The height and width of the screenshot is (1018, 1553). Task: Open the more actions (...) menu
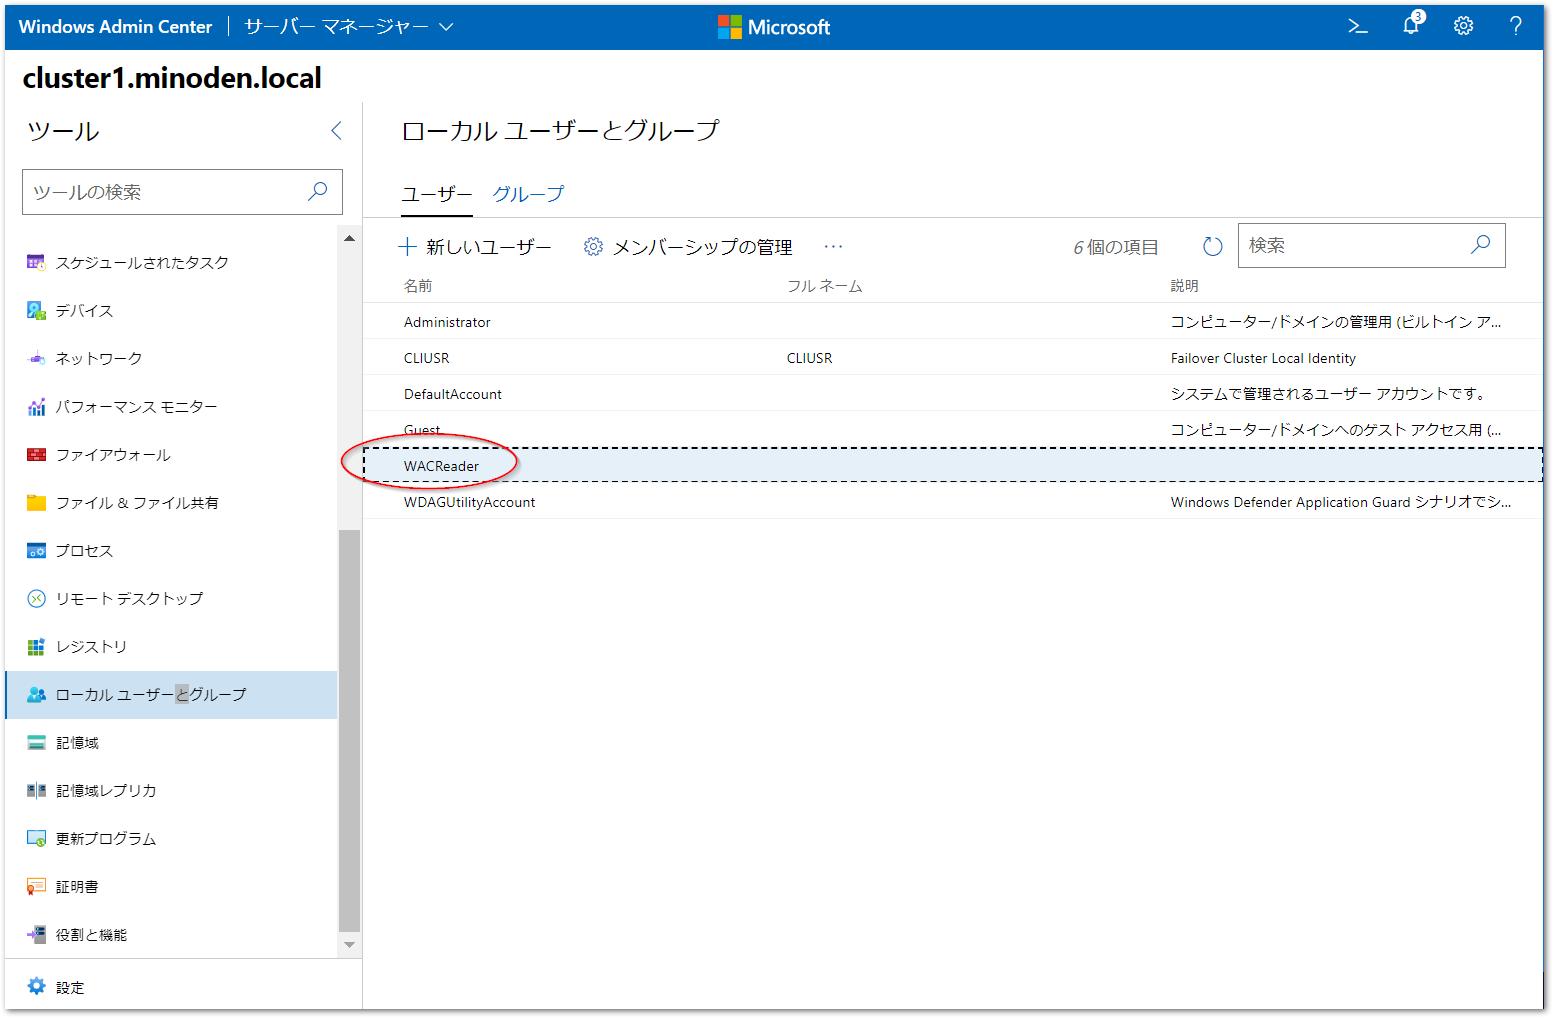pos(833,246)
